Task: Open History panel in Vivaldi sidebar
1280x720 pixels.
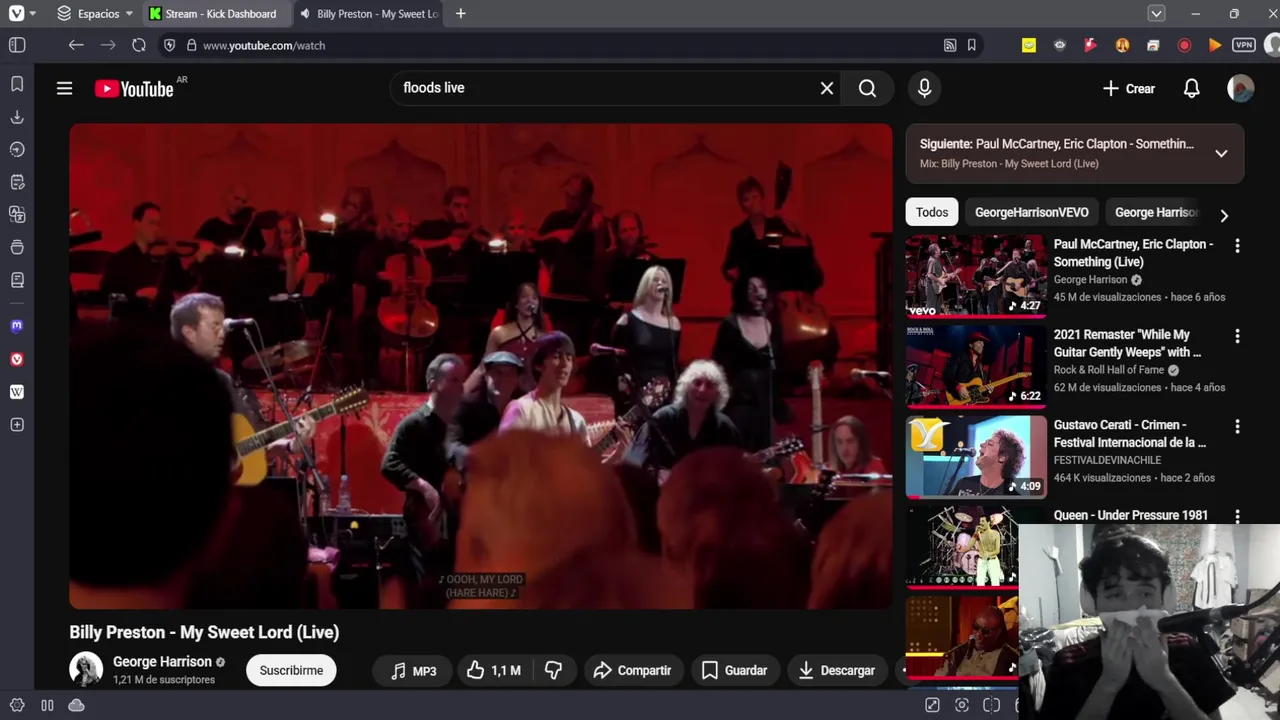Action: pos(17,149)
